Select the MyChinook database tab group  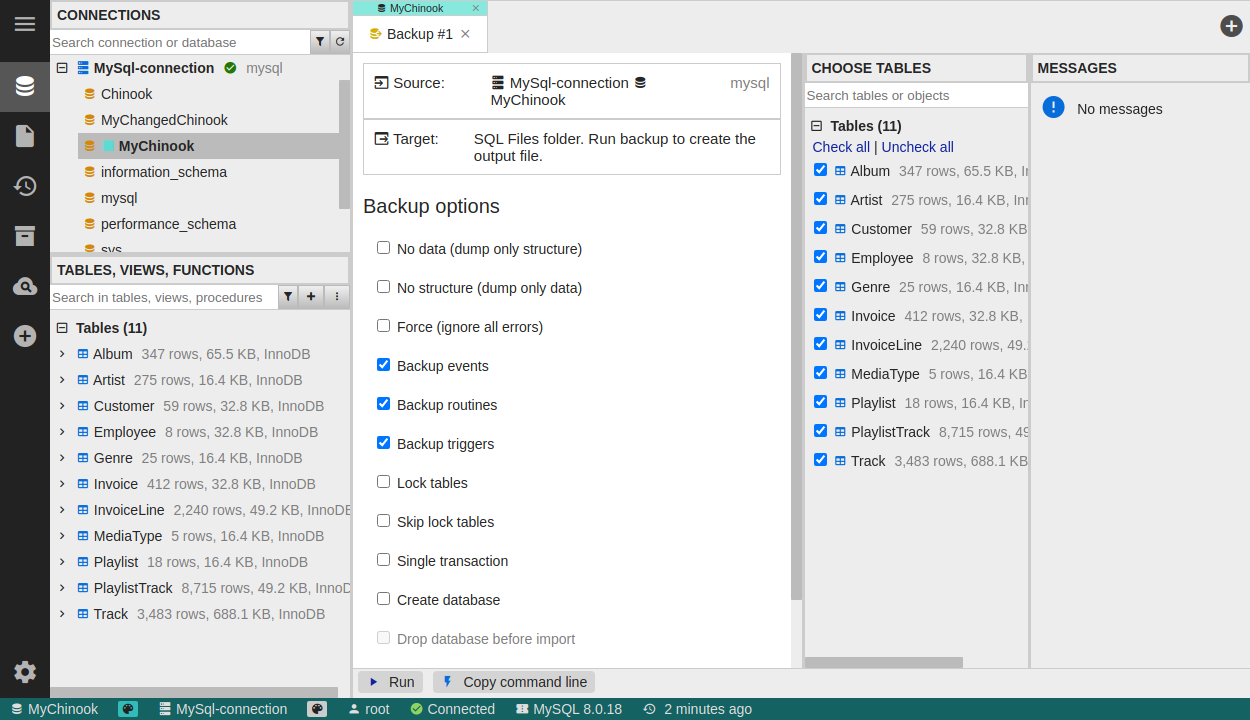[x=416, y=8]
